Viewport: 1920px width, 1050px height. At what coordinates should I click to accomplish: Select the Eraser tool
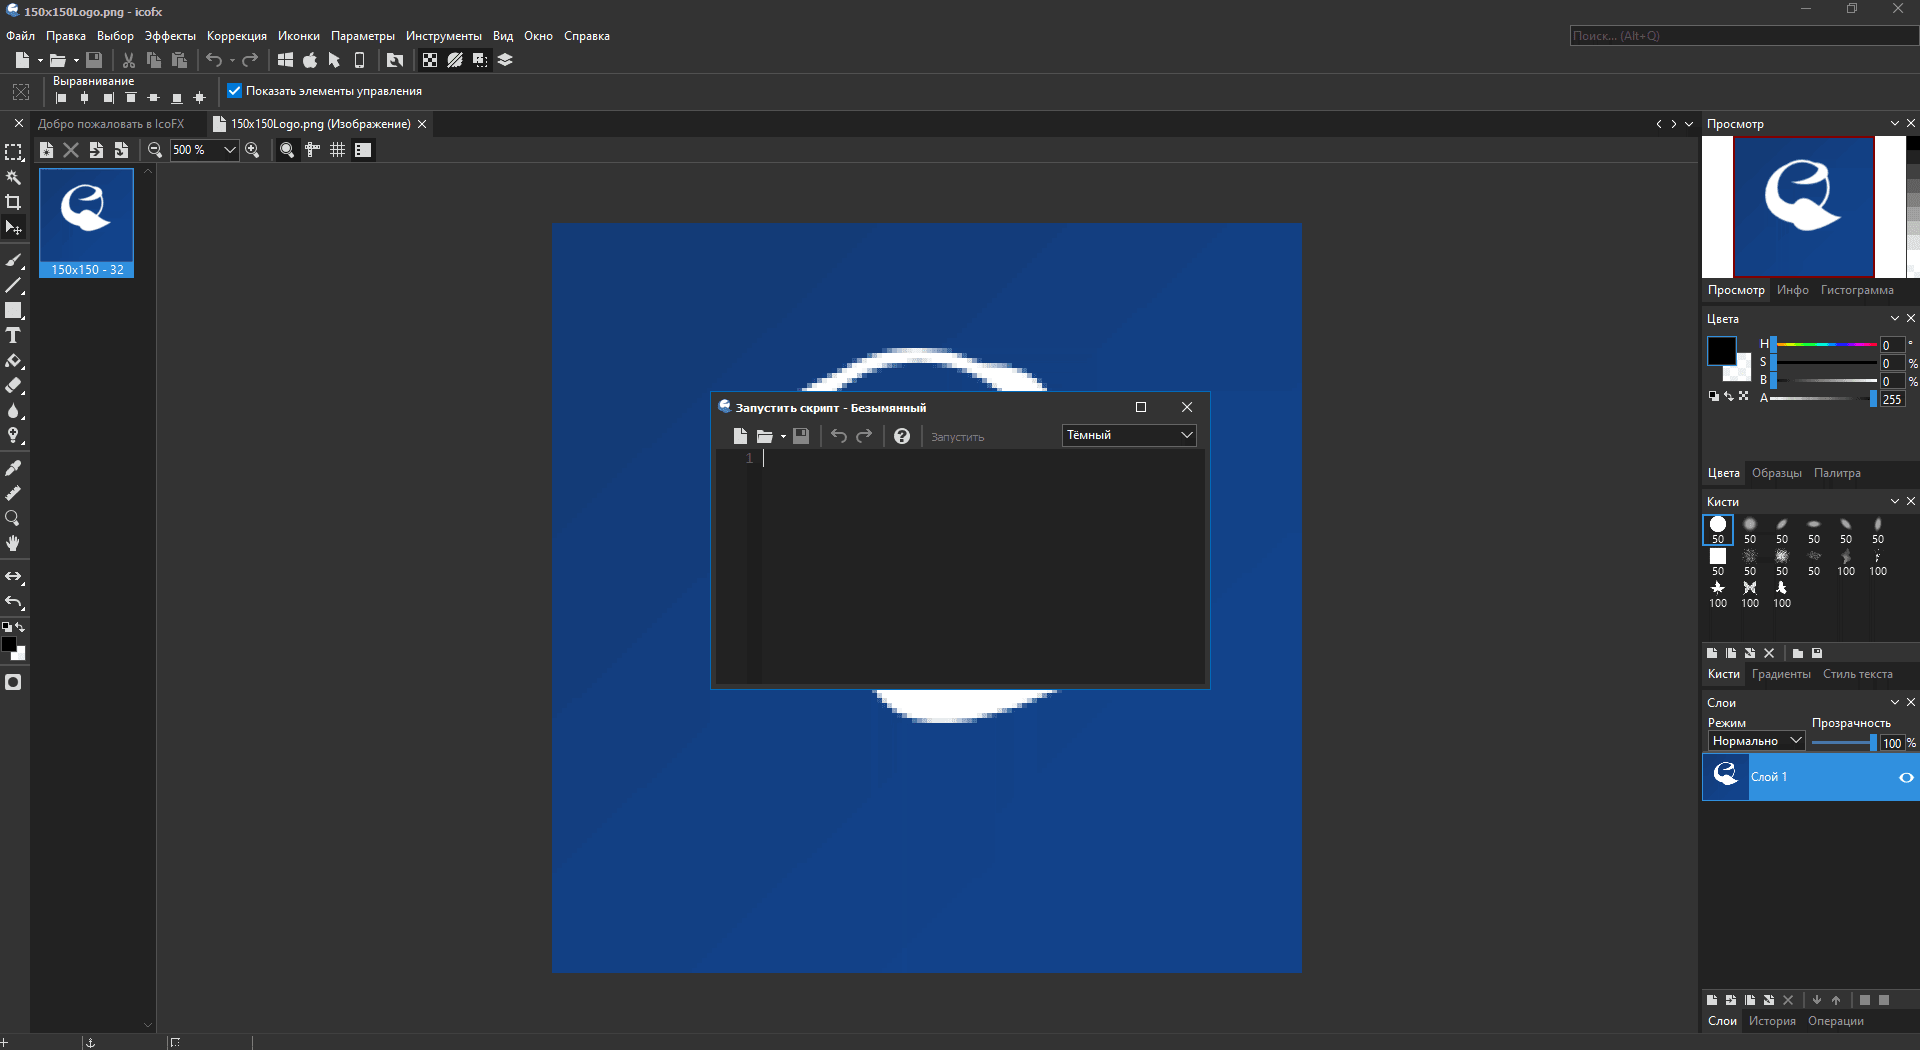13,386
